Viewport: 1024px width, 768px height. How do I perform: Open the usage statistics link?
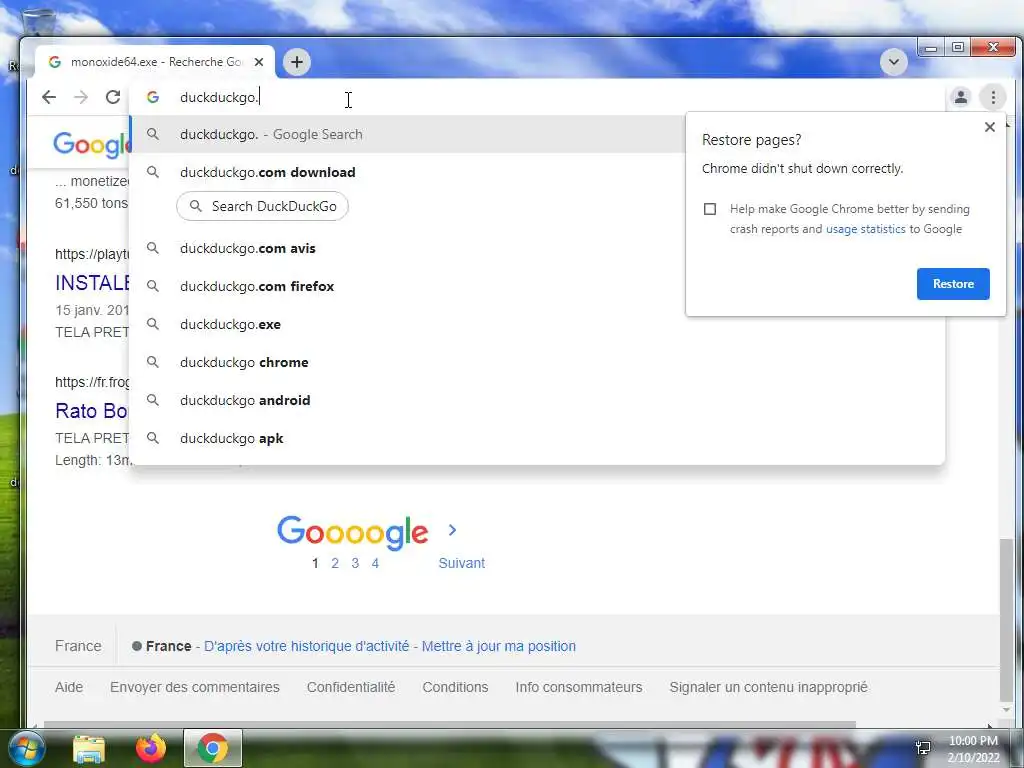click(865, 229)
